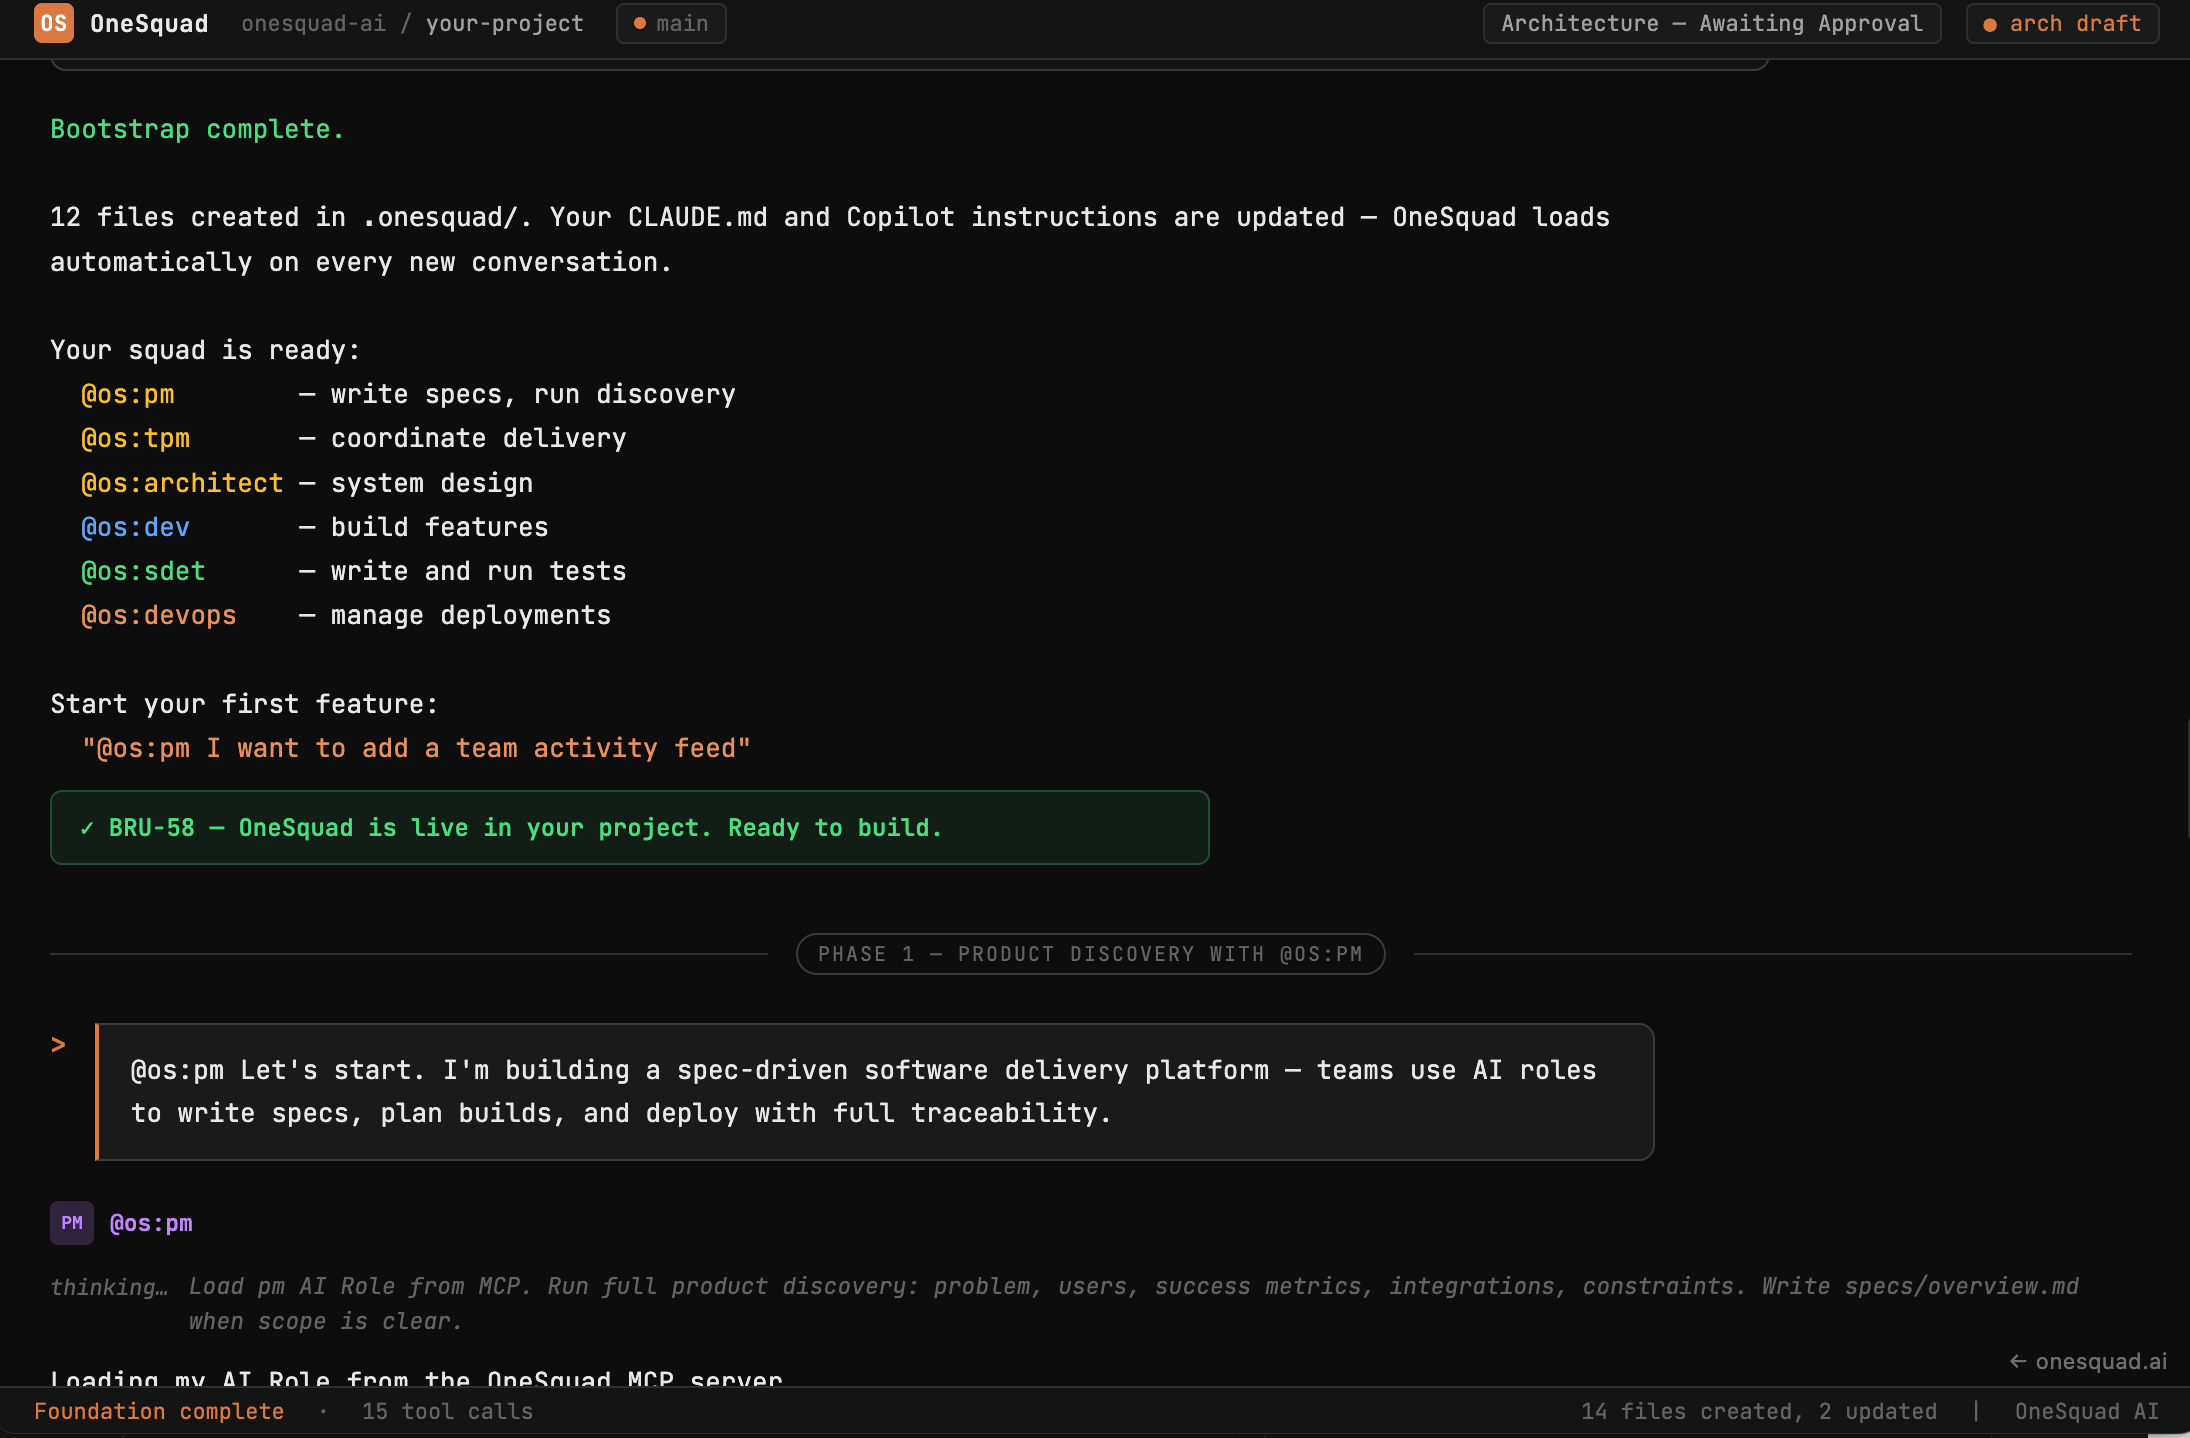Click the 15 tool calls counter
The image size is (2190, 1438).
[447, 1411]
